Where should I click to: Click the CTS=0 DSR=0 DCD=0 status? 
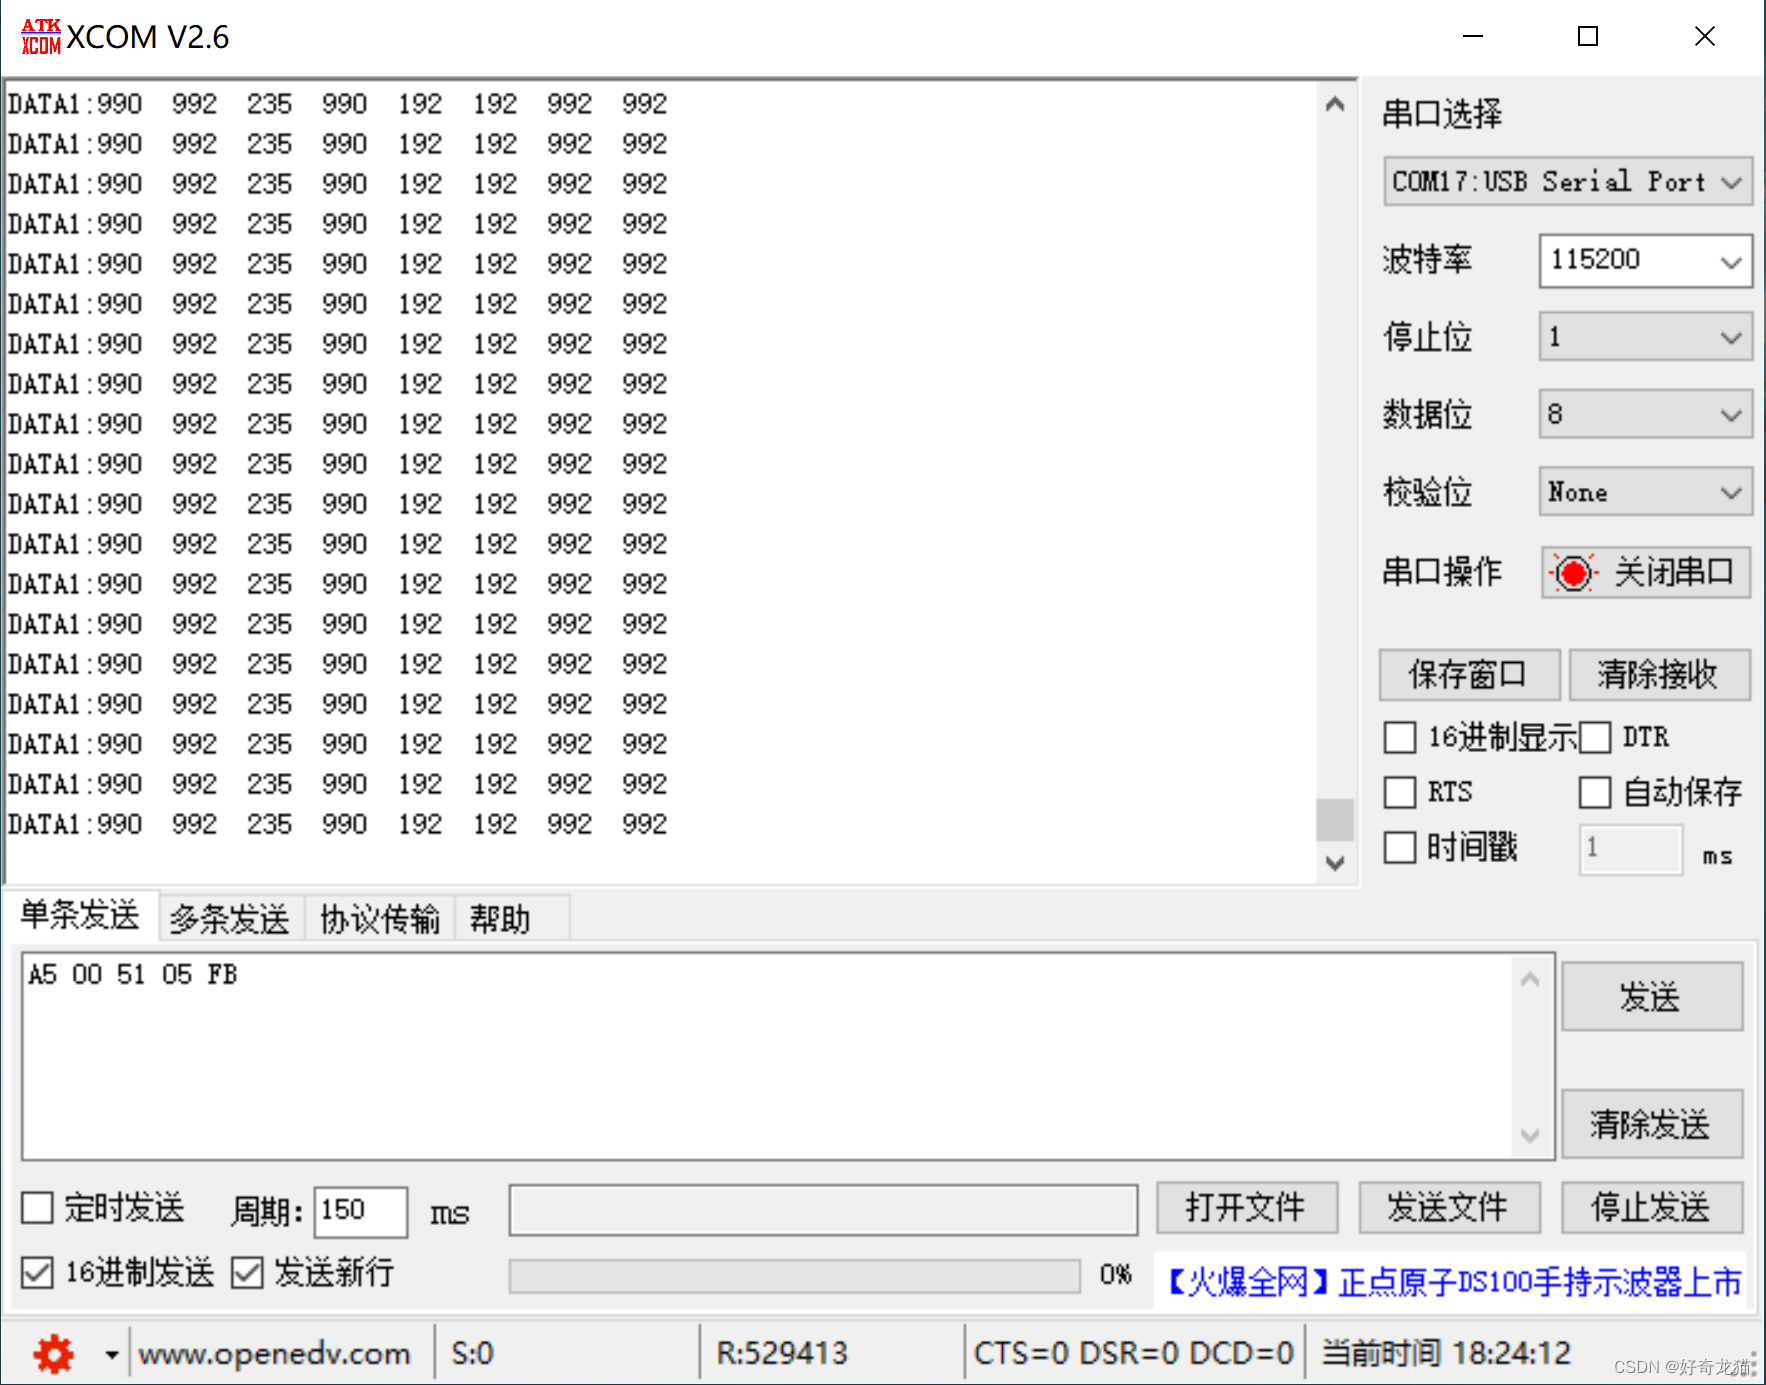[1134, 1354]
